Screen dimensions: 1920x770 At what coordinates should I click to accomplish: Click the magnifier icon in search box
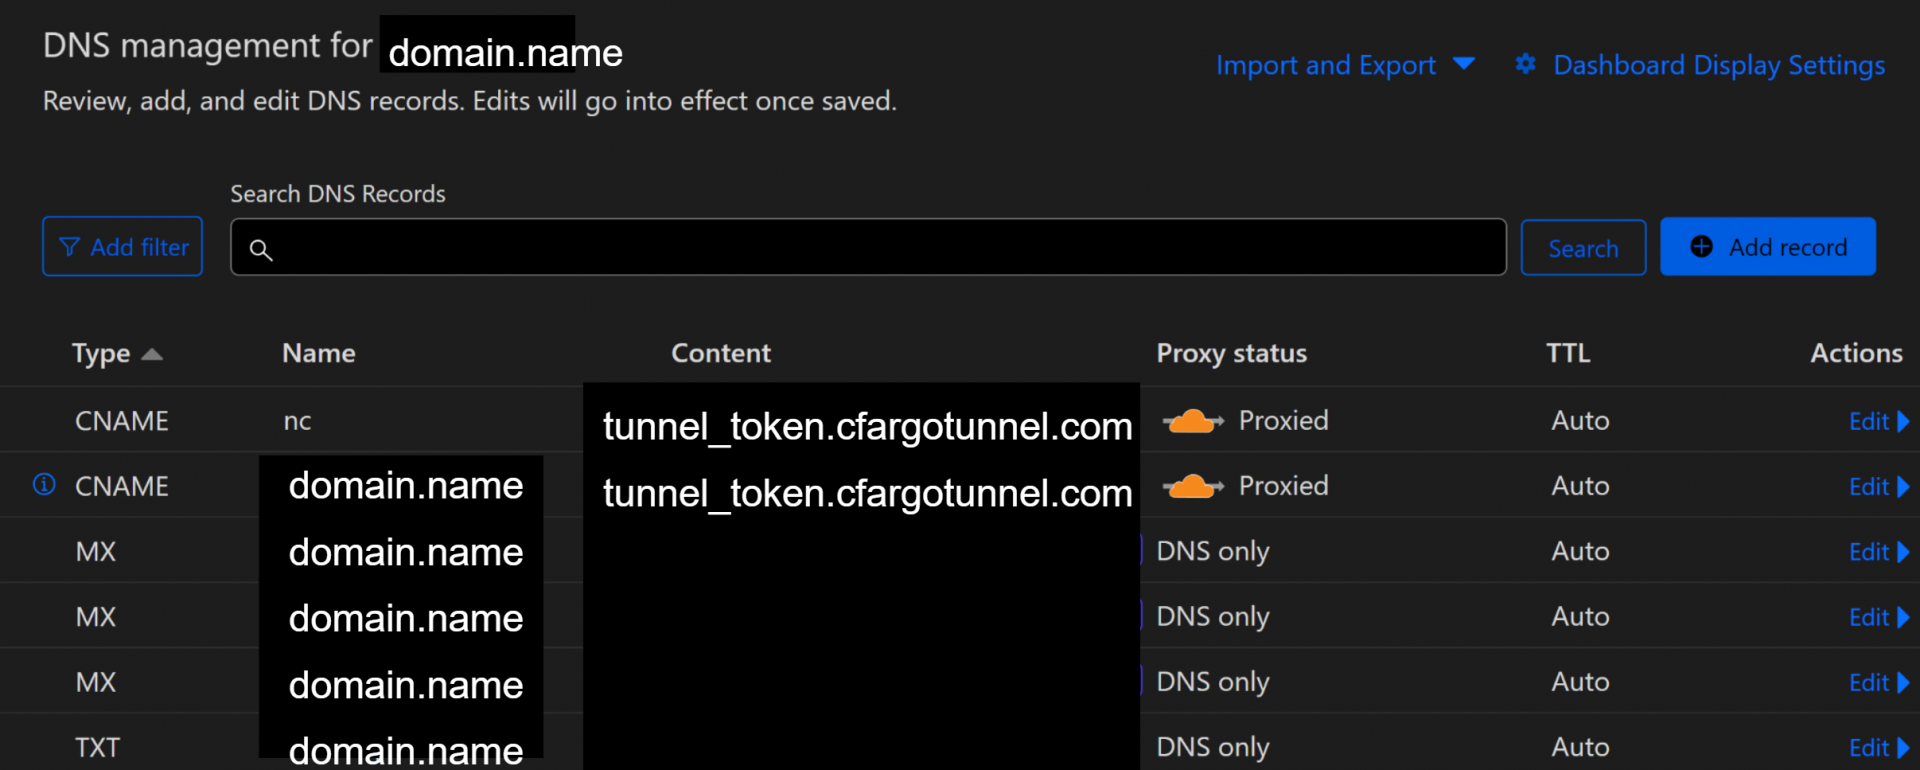pyautogui.click(x=261, y=250)
